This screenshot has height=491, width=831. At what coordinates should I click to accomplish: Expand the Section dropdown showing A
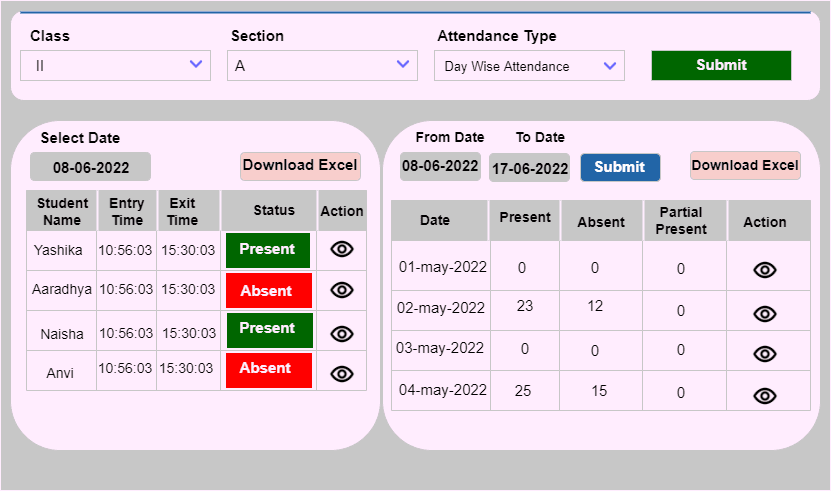(322, 66)
